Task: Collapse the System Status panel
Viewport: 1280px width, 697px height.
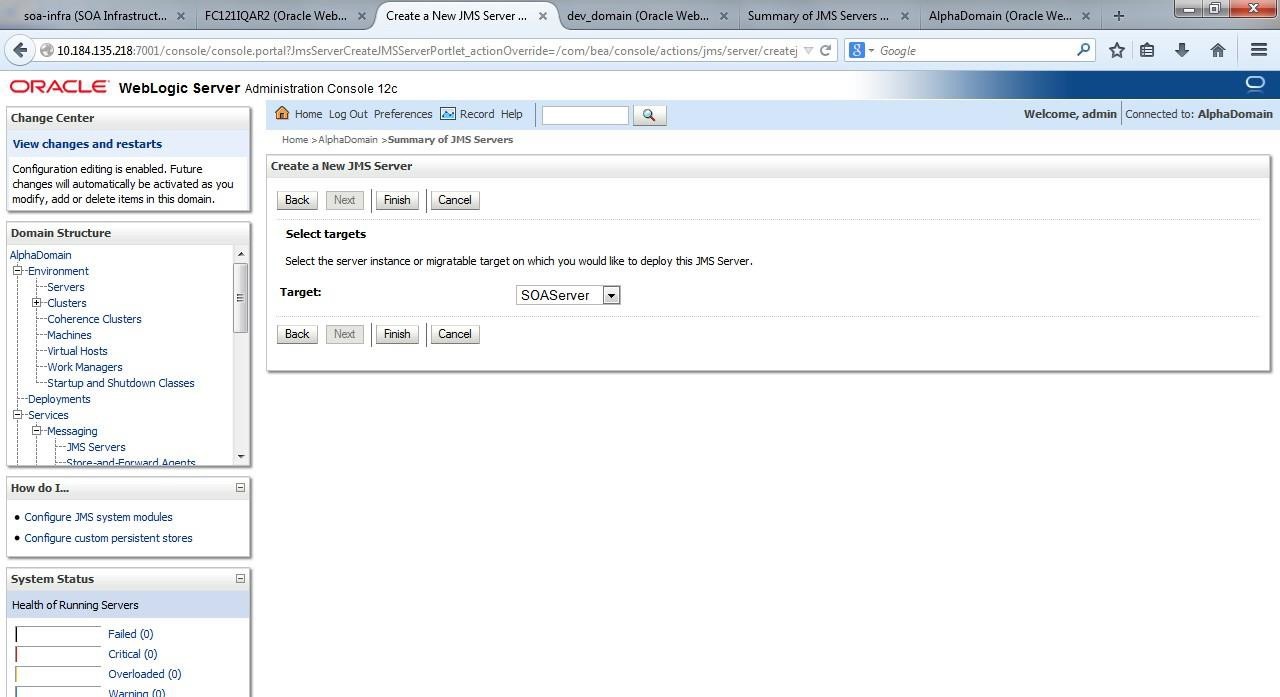Action: pyautogui.click(x=240, y=579)
